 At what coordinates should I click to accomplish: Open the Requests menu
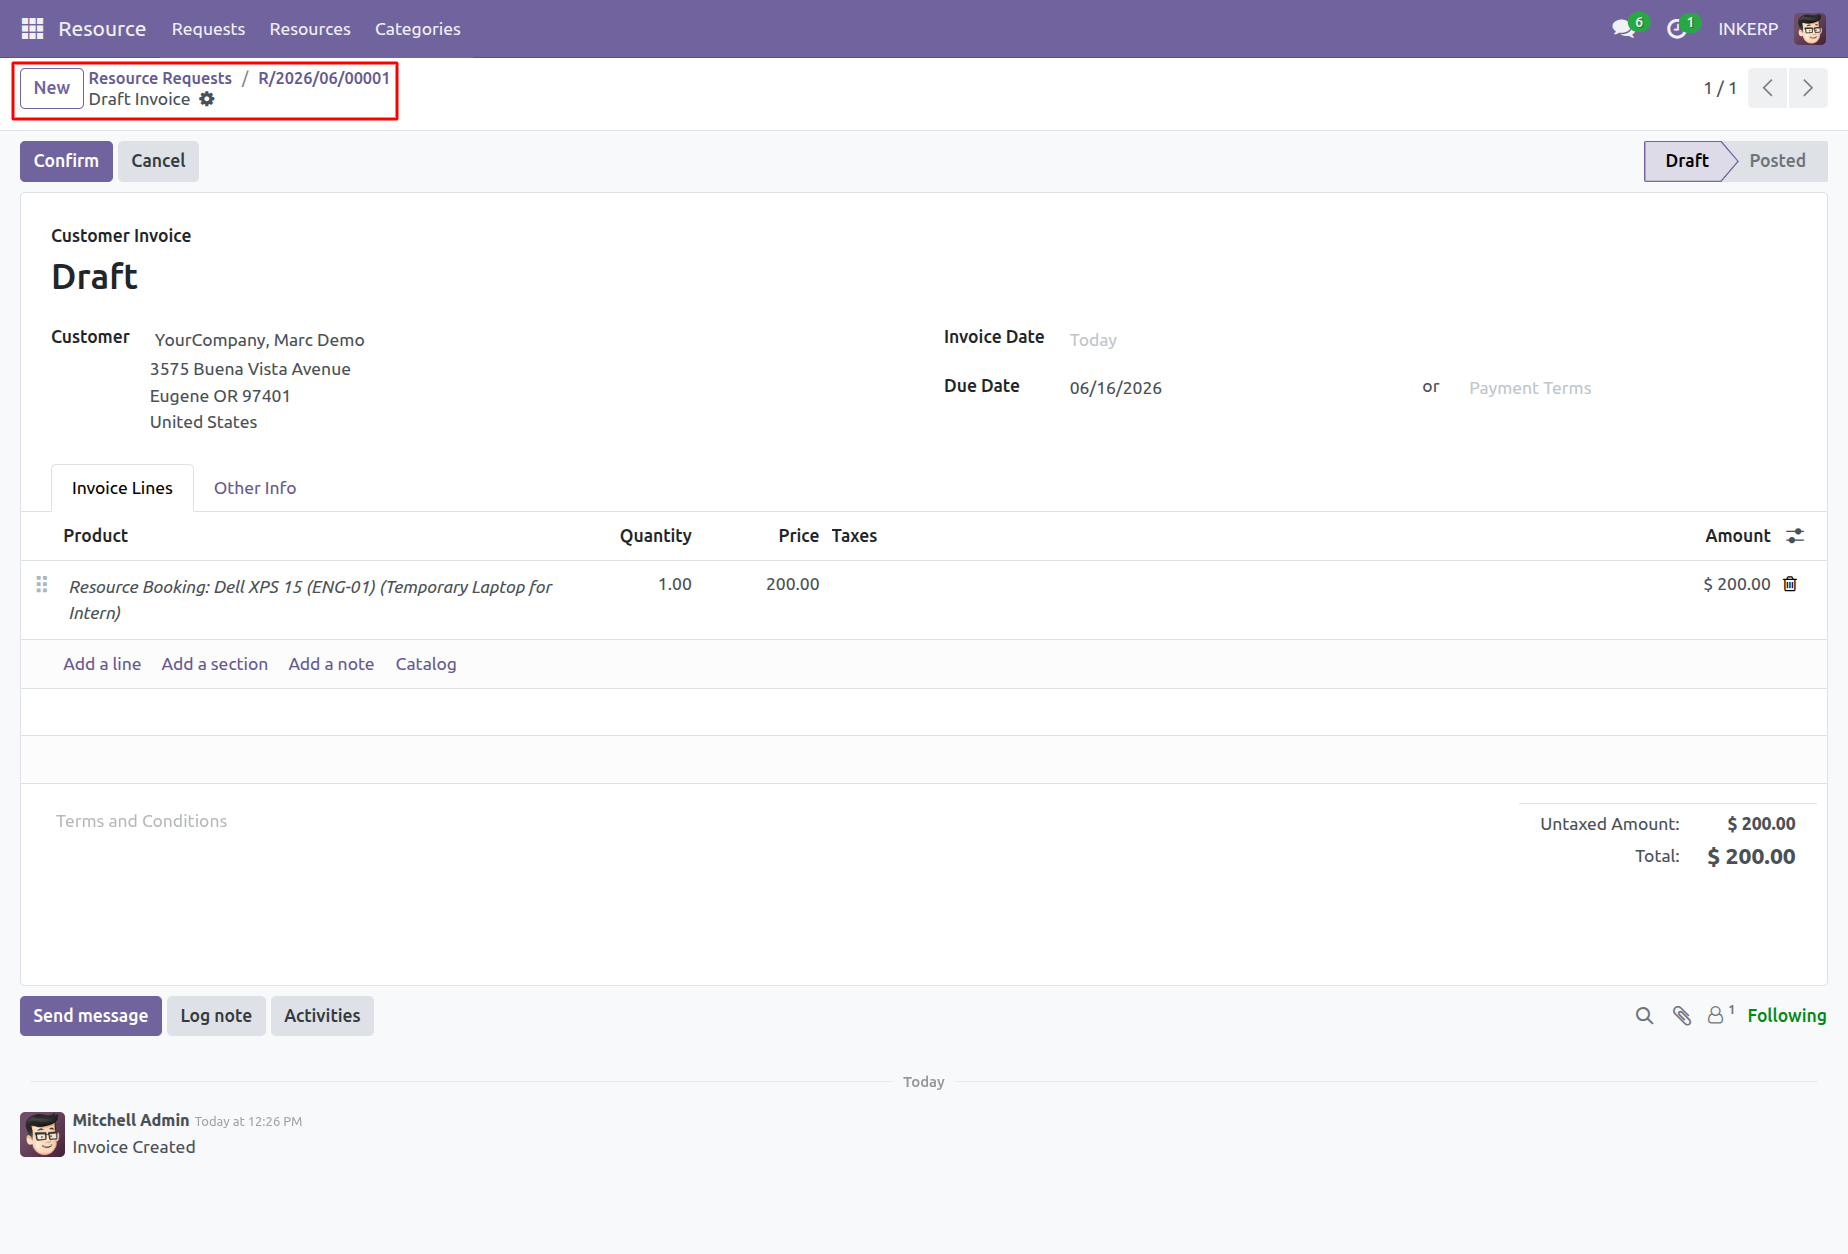pyautogui.click(x=208, y=29)
